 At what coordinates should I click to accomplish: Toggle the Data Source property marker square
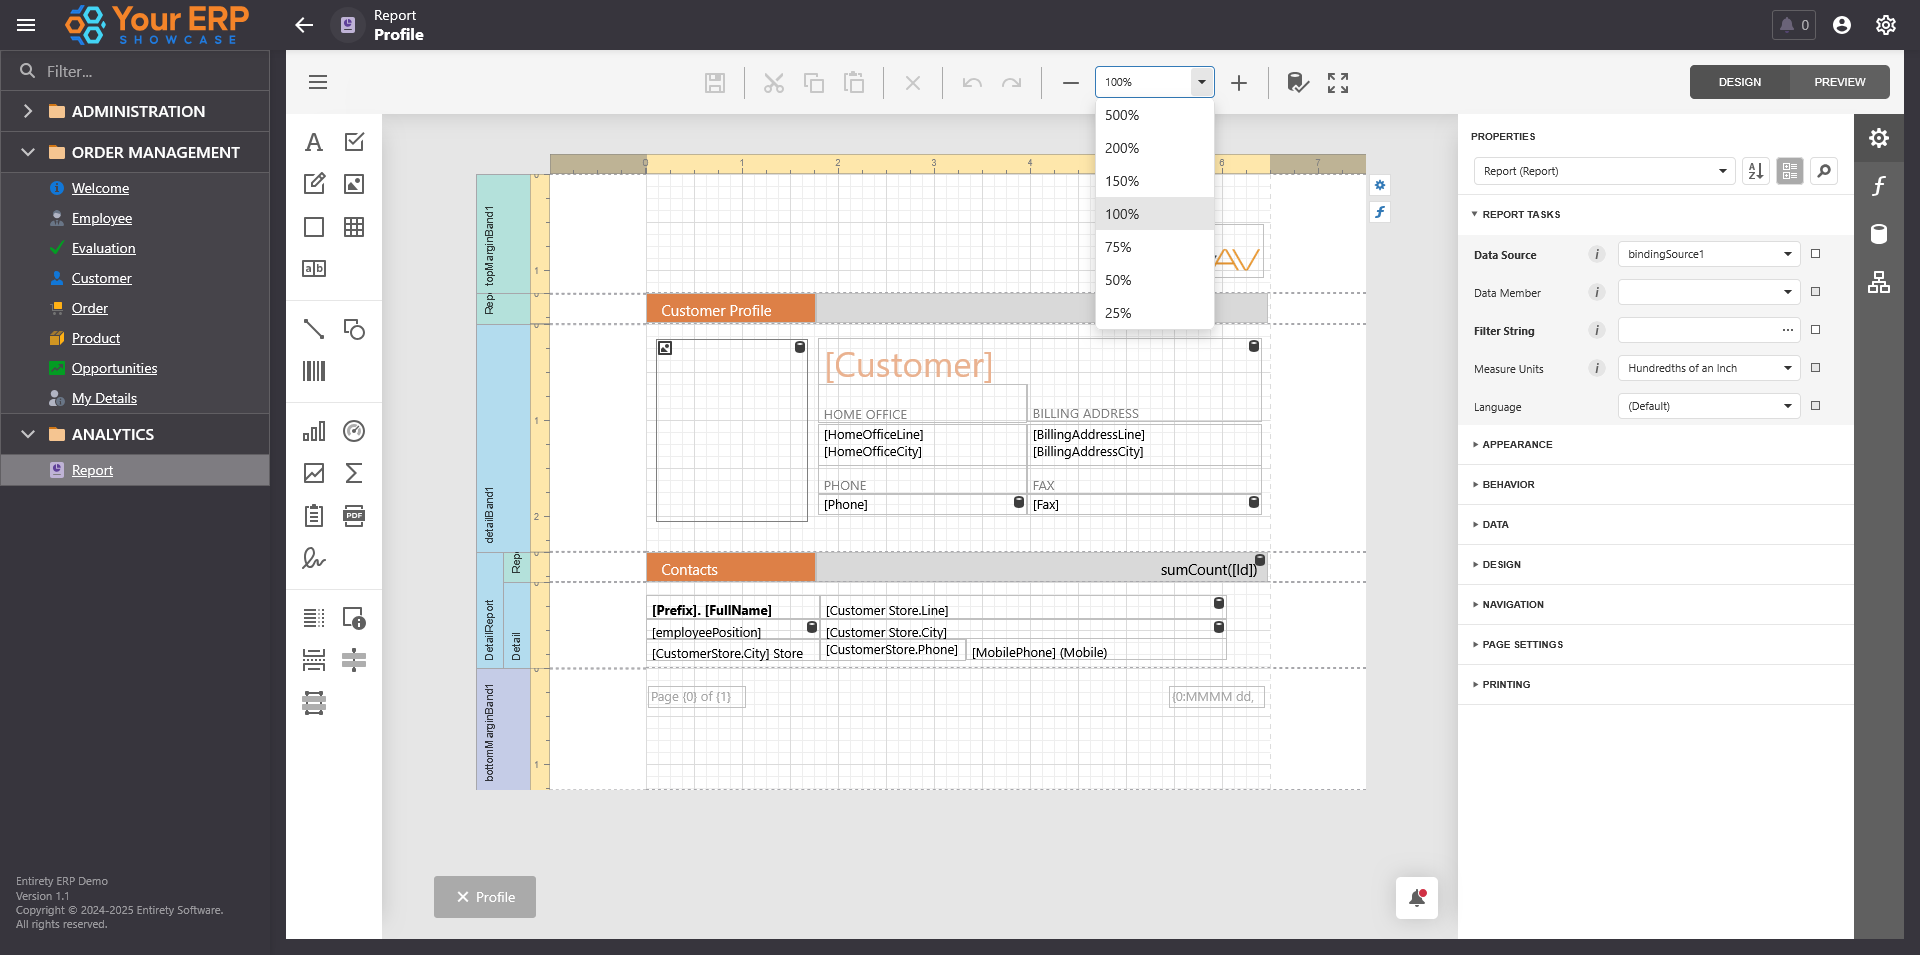click(1816, 254)
